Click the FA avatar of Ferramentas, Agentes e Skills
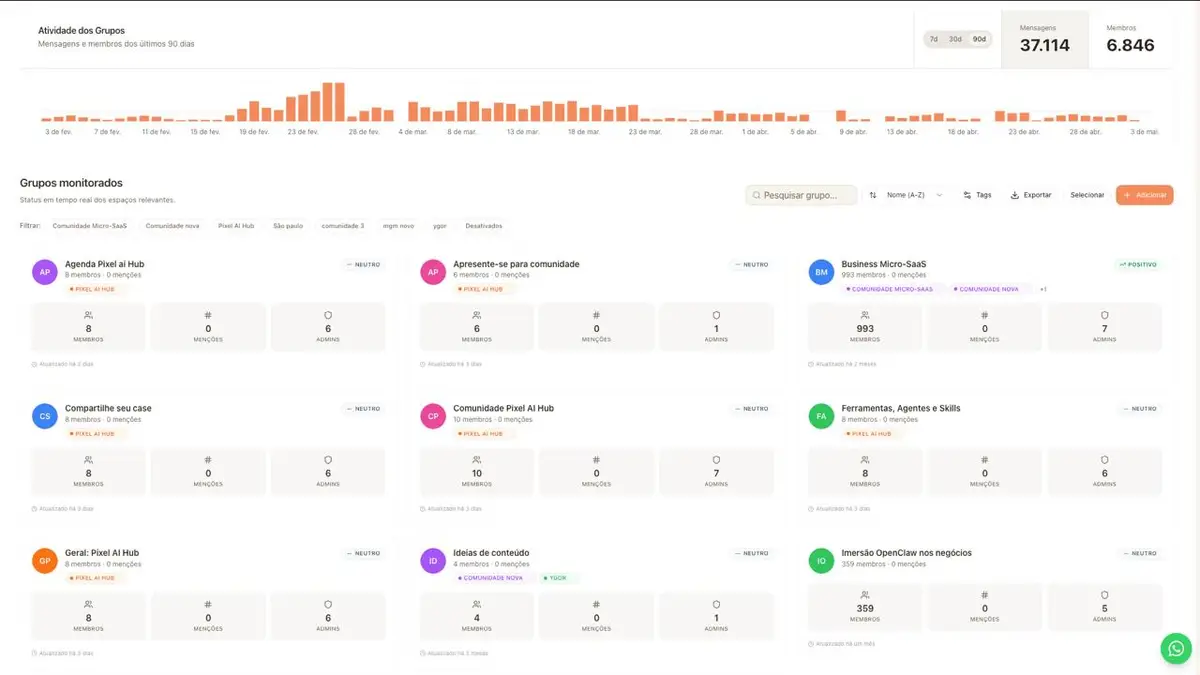Viewport: 1200px width, 675px height. click(821, 416)
